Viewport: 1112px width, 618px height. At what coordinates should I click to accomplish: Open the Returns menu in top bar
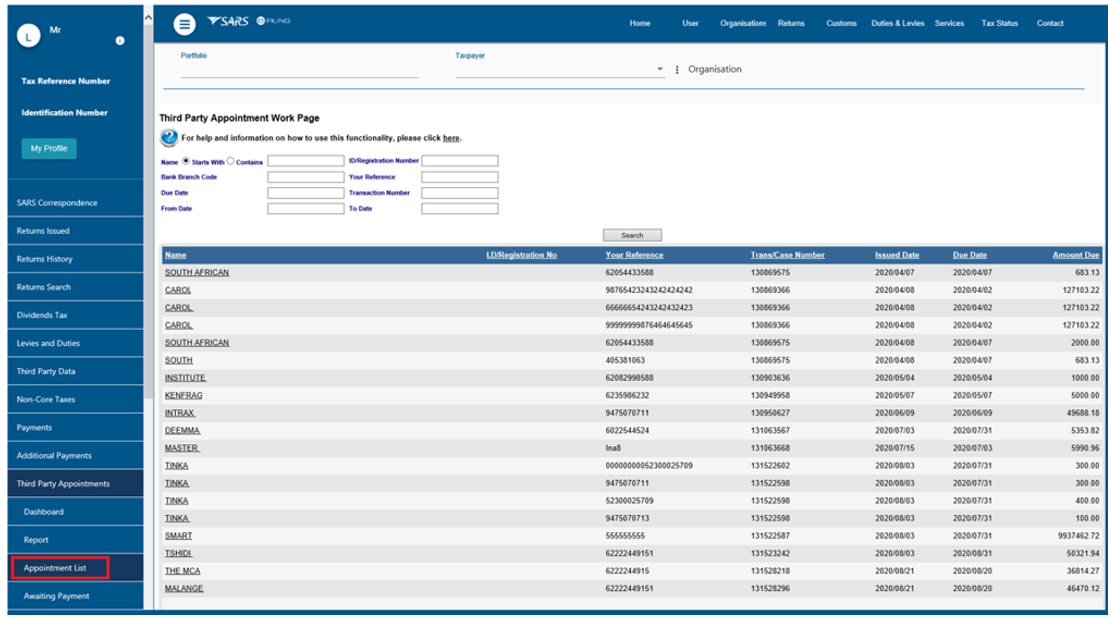[790, 24]
